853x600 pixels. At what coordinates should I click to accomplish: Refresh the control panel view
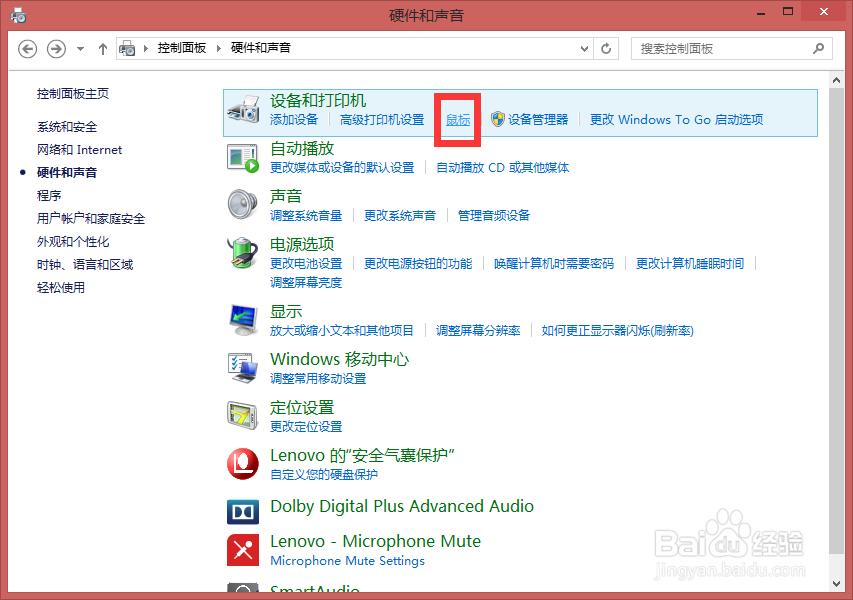point(606,49)
